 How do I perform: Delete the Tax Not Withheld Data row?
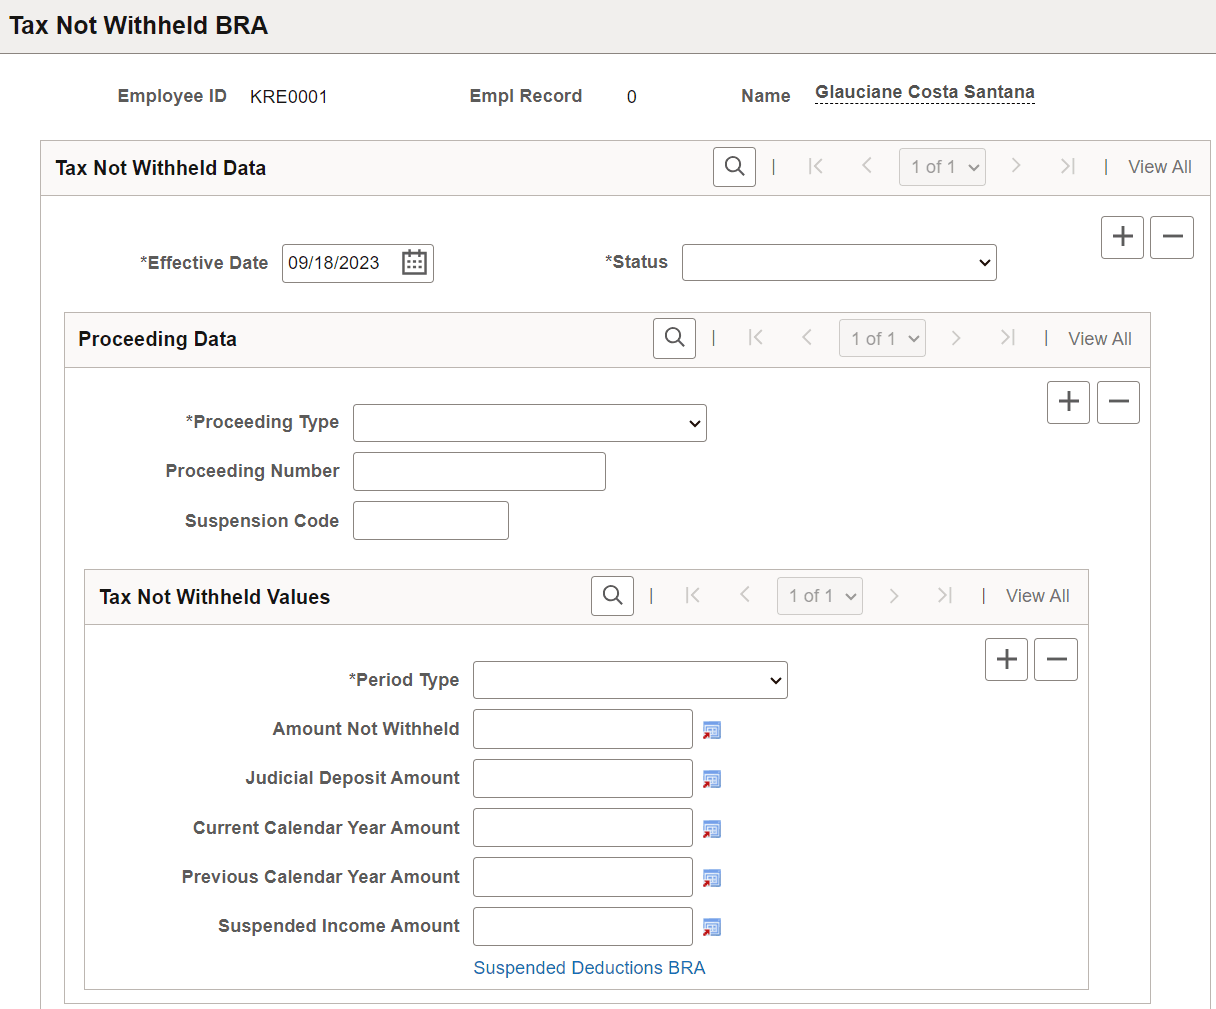(x=1172, y=237)
